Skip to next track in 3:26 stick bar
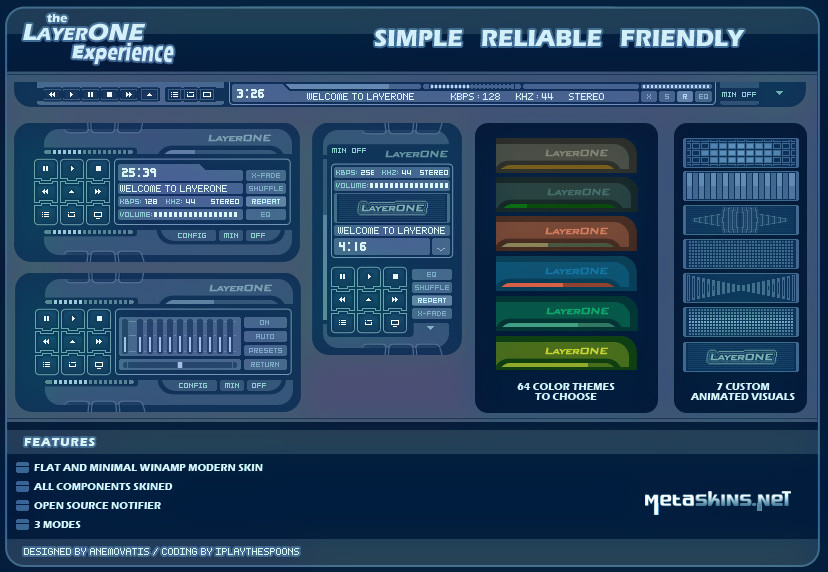Screen dimensions: 828x572 point(129,95)
